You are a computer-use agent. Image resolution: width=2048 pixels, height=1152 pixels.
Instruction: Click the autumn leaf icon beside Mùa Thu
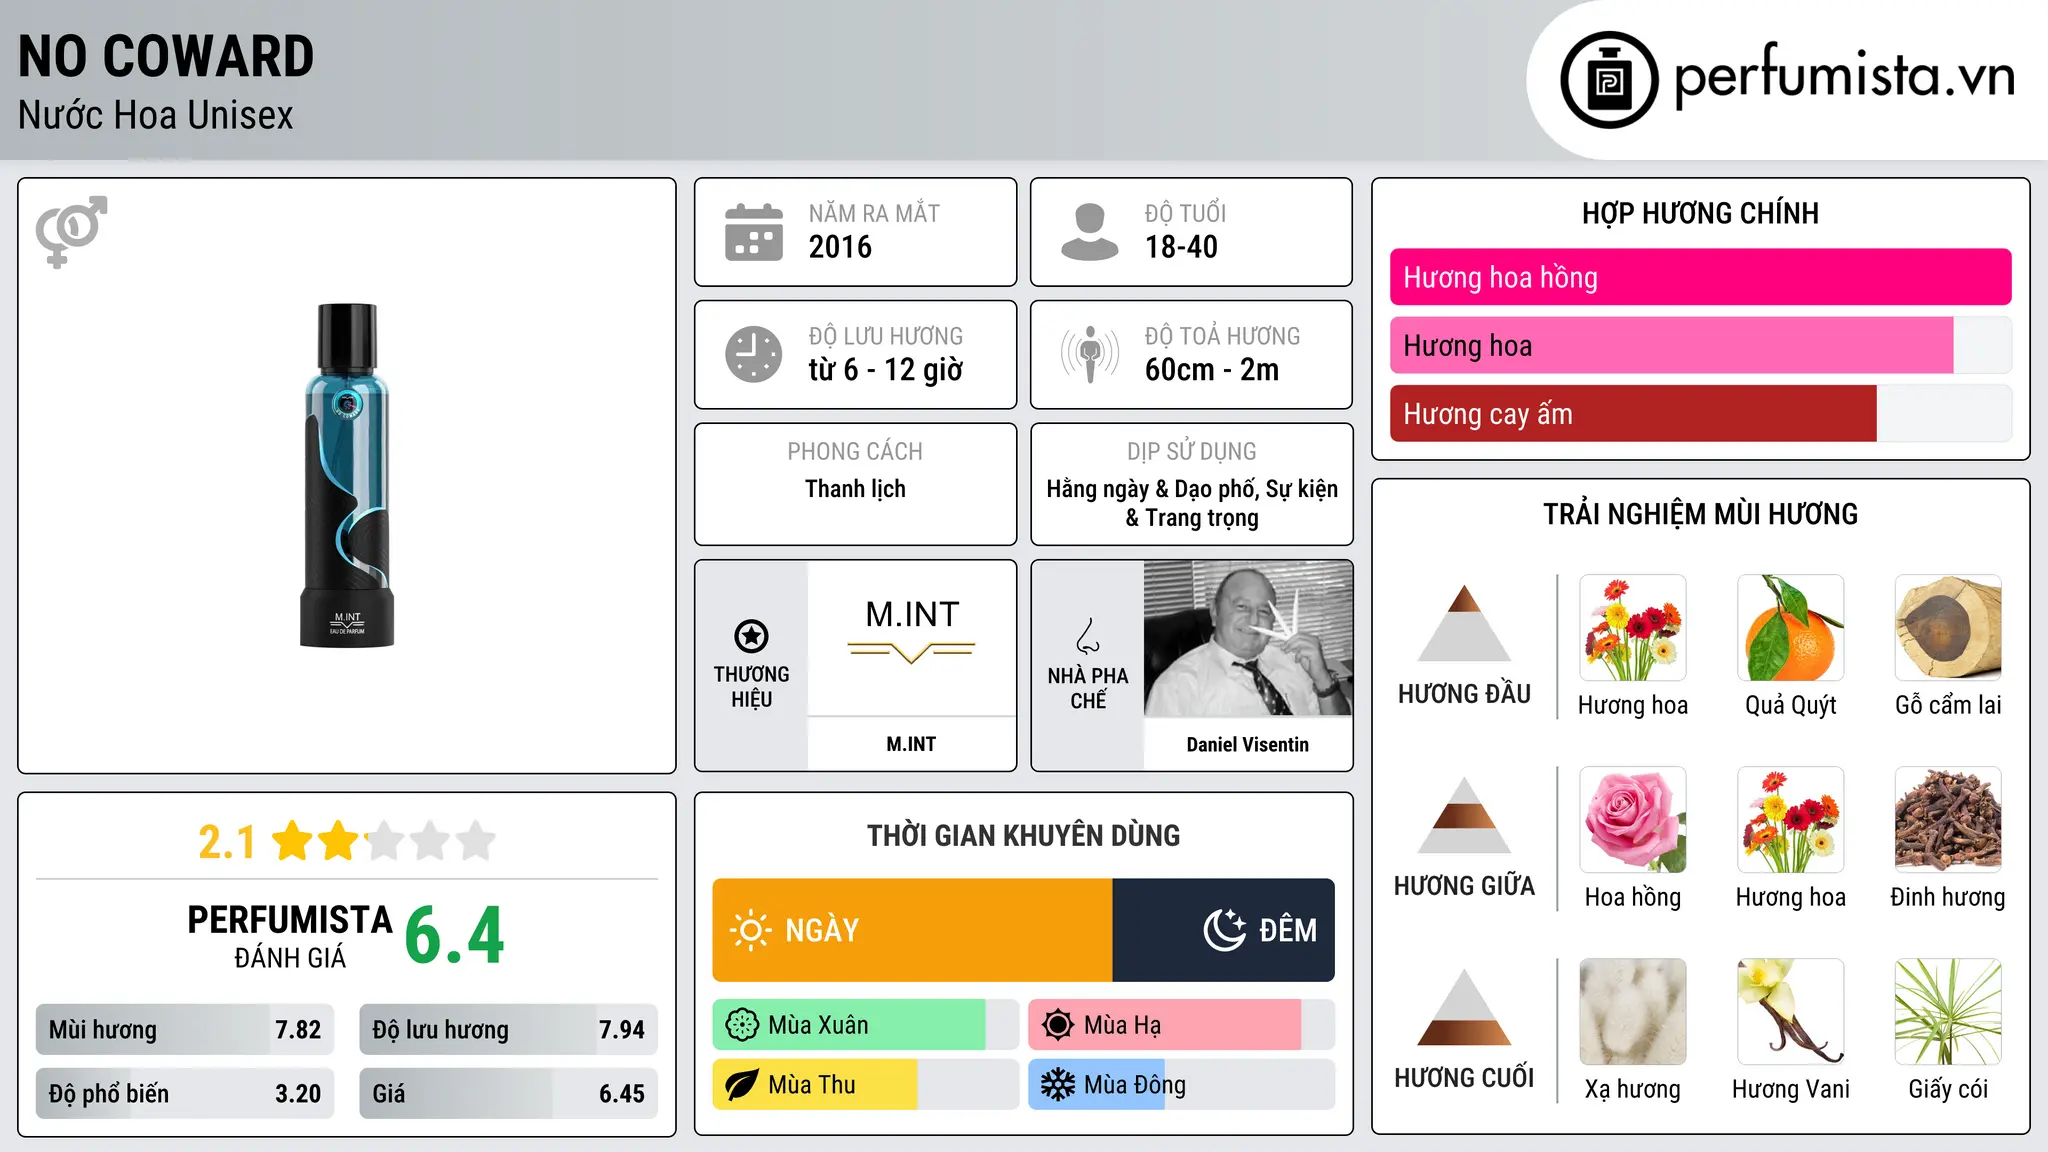(742, 1085)
